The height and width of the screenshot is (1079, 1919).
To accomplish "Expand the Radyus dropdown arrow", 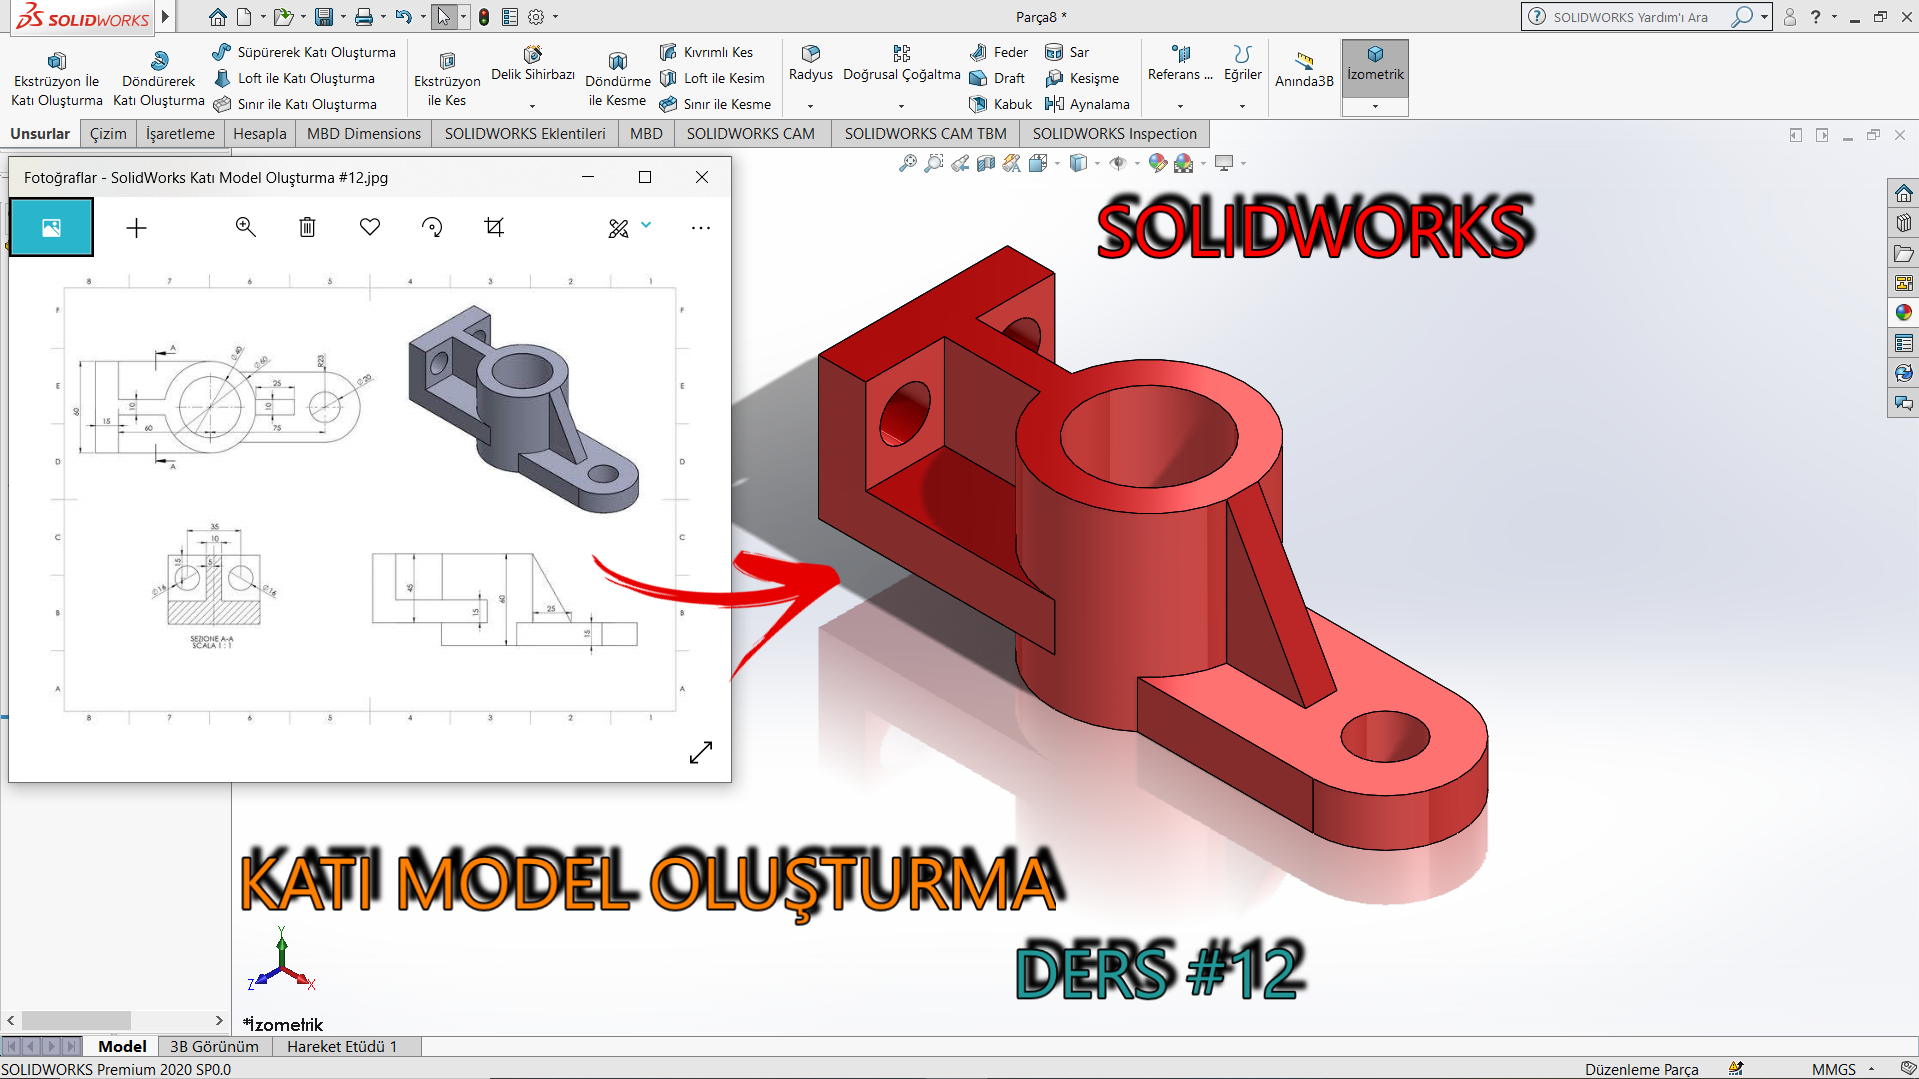I will (x=810, y=106).
